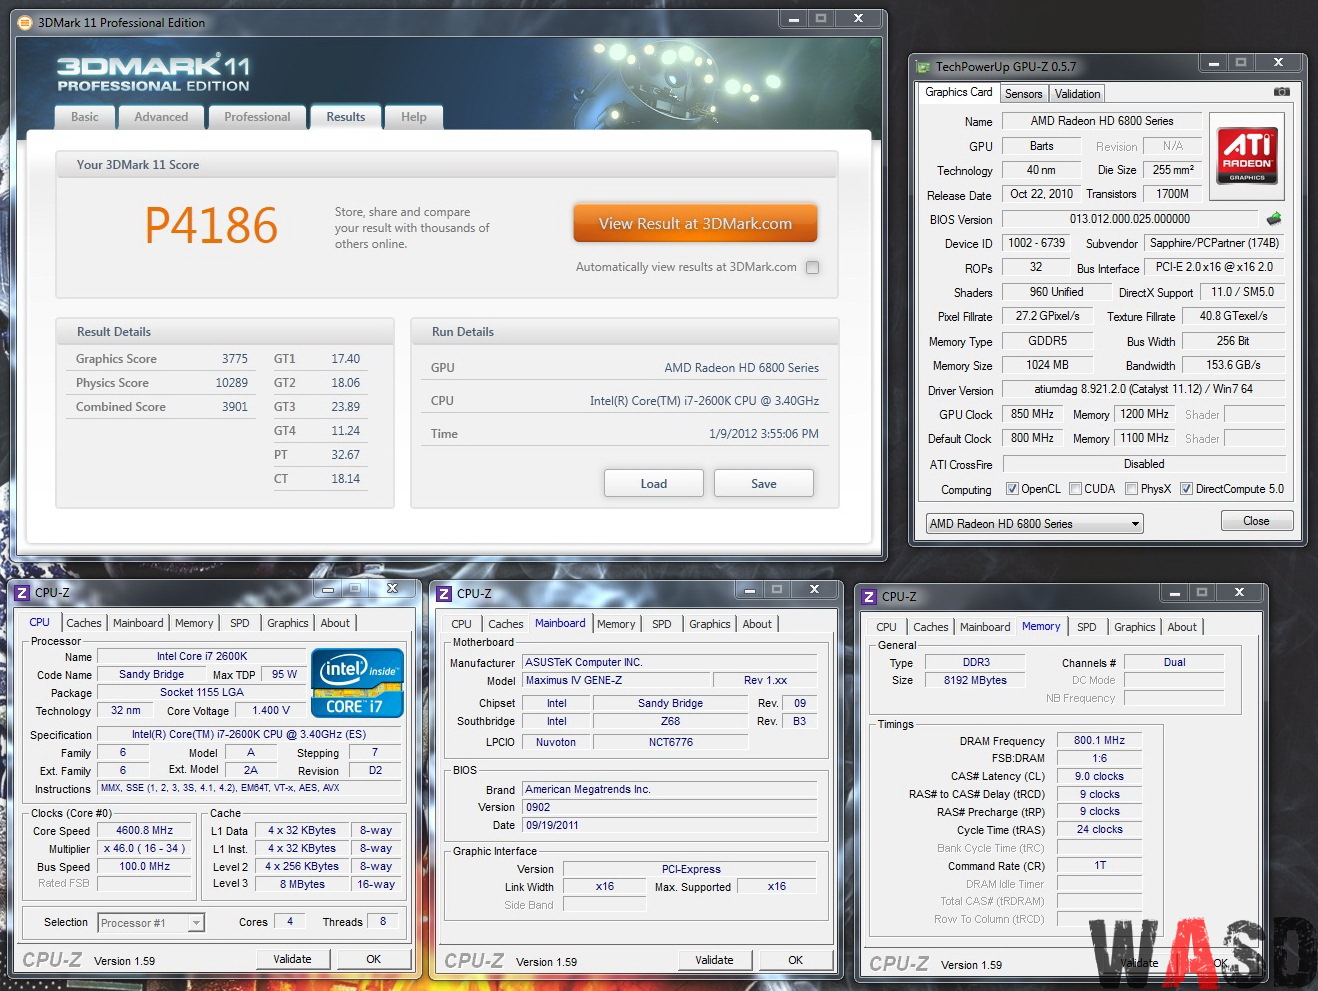
Task: Click GPU-Z camera screenshot icon
Action: coord(1281,92)
